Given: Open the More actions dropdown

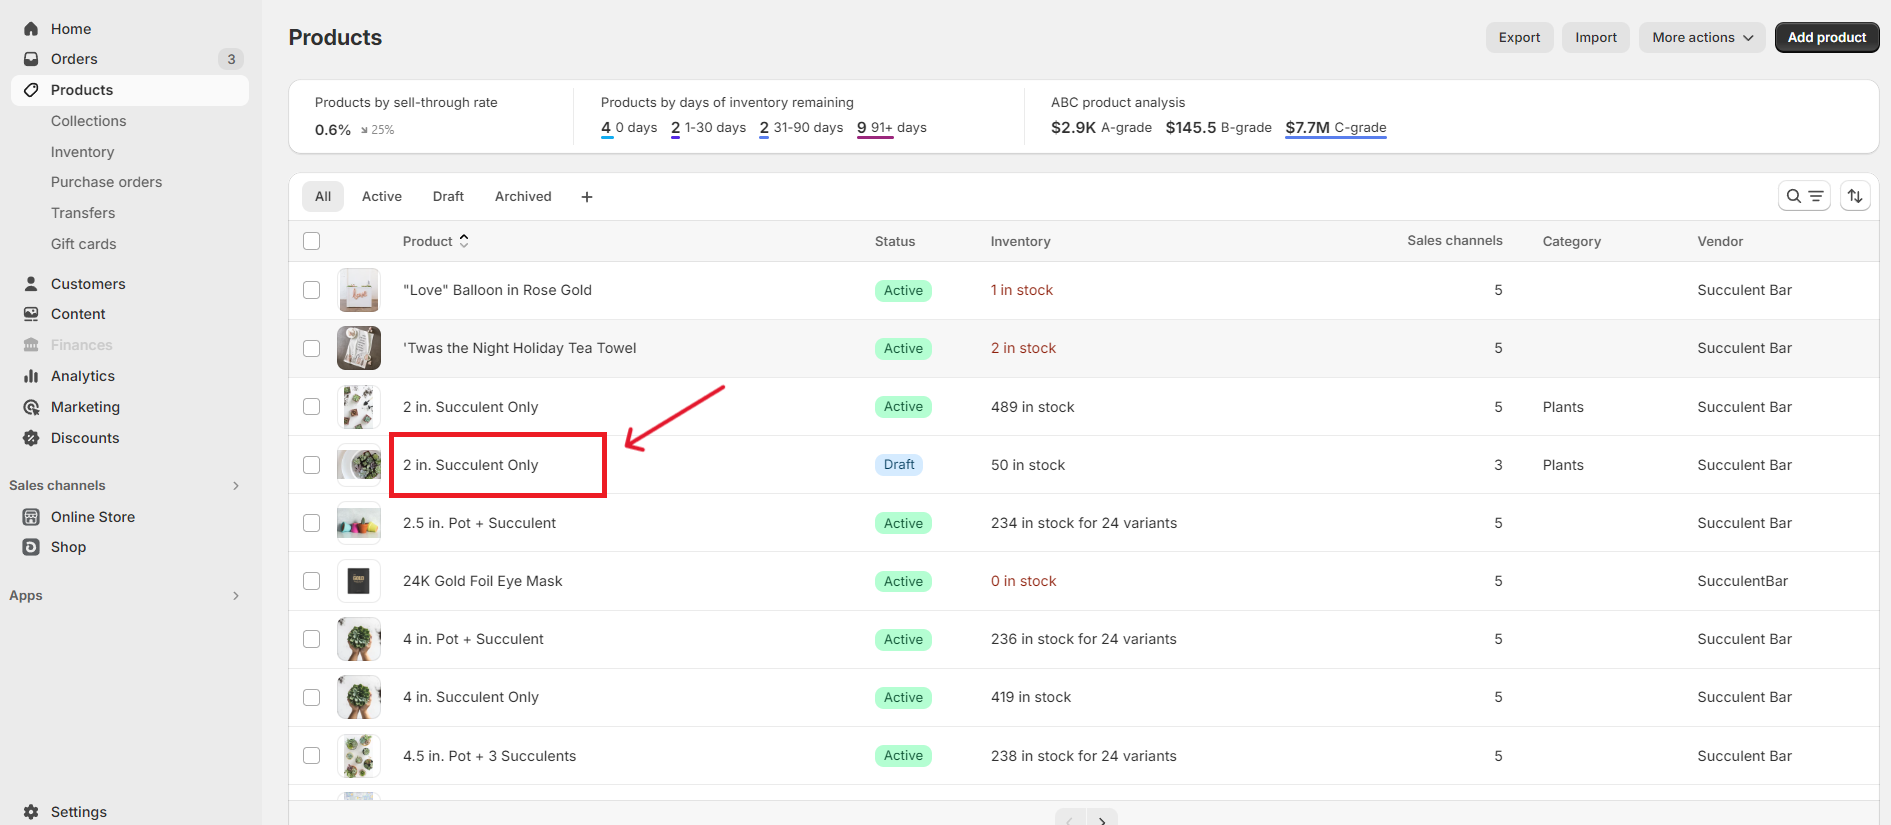Looking at the screenshot, I should [x=1701, y=37].
